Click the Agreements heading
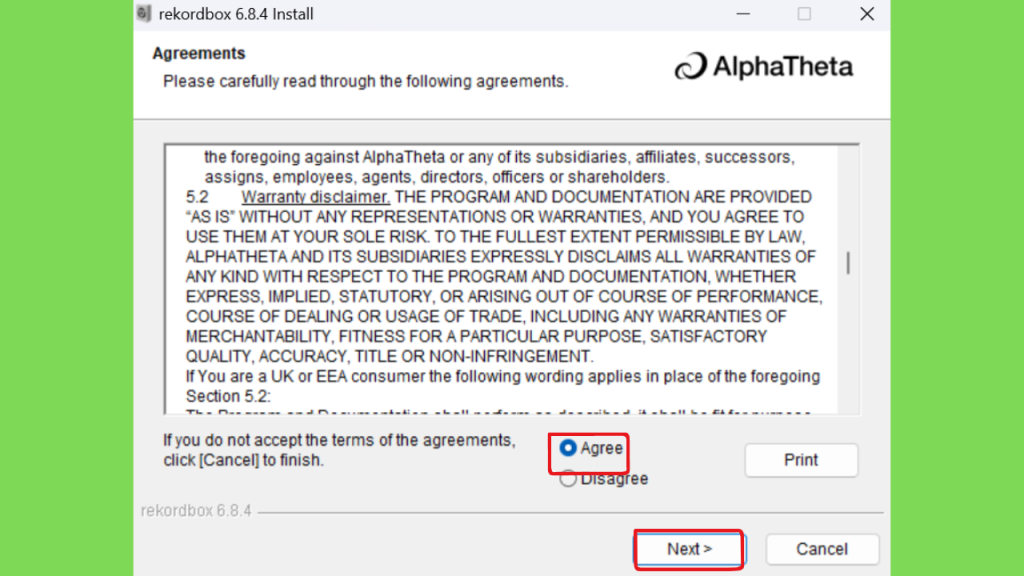The width and height of the screenshot is (1024, 576). coord(199,53)
